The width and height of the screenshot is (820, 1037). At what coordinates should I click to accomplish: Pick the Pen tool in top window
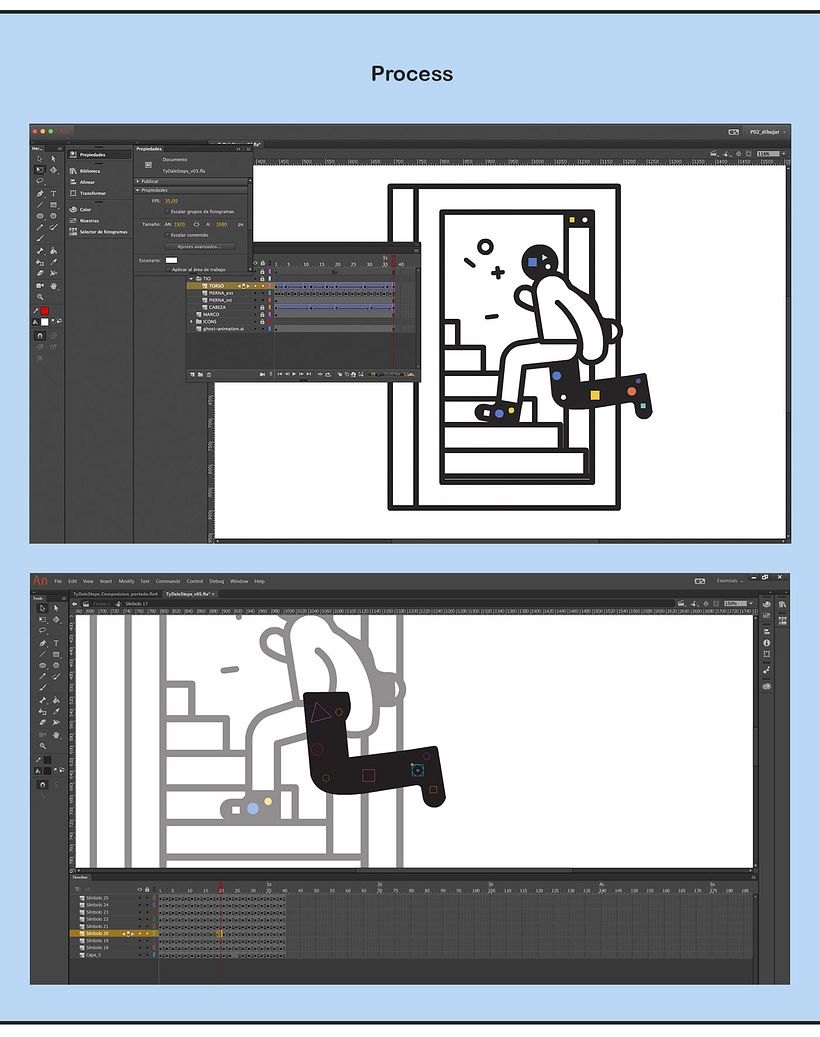40,194
